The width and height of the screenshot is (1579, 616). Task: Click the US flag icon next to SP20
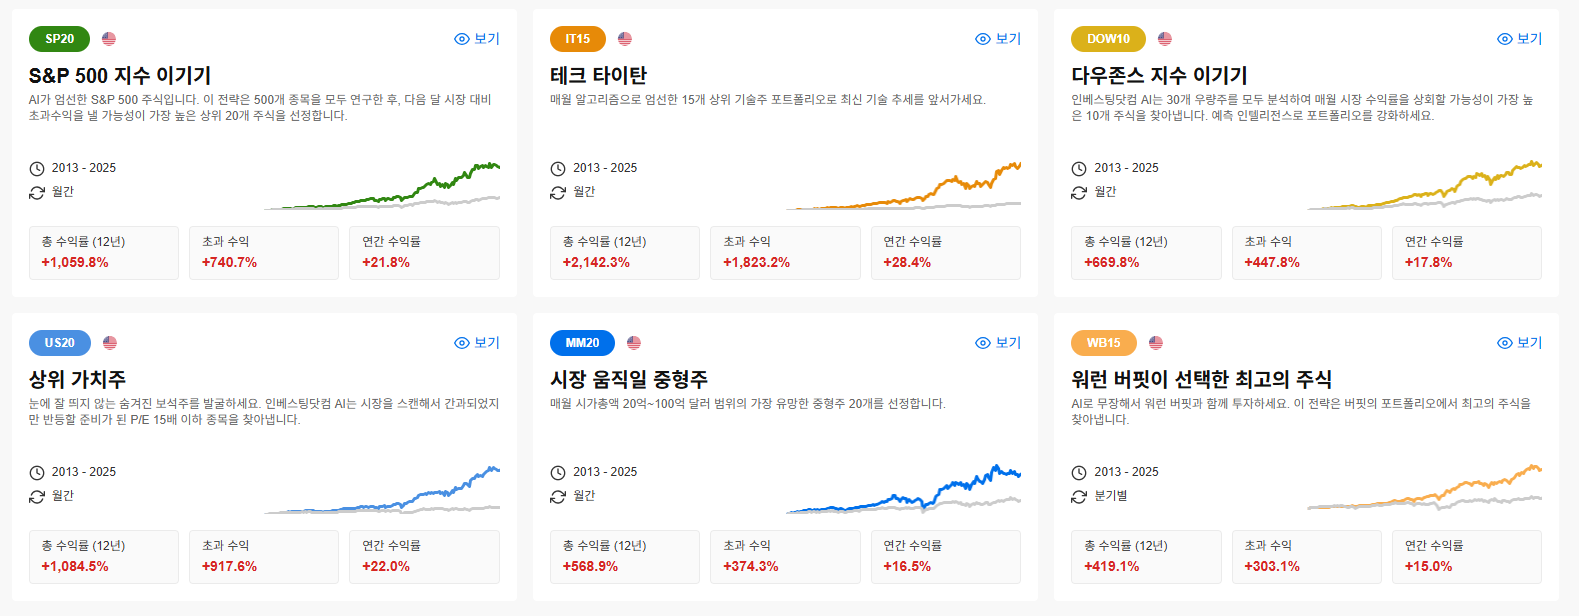pyautogui.click(x=109, y=39)
